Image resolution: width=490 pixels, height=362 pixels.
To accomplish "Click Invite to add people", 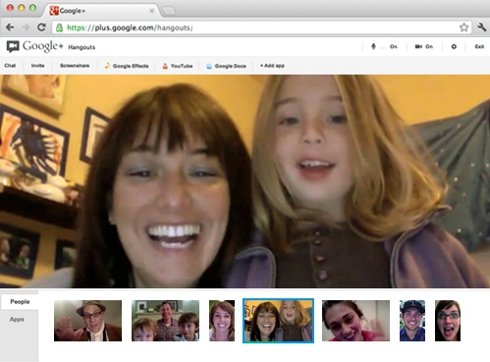I will coord(38,66).
